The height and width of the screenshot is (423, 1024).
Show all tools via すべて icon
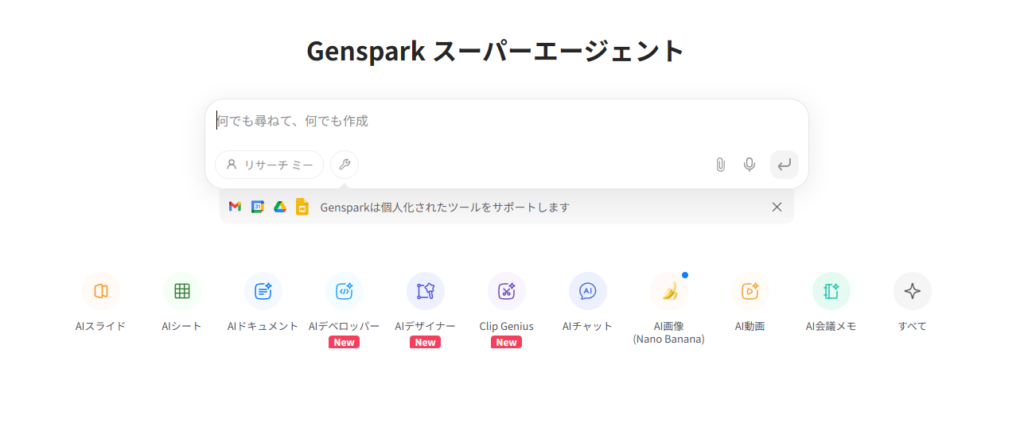[x=912, y=291]
